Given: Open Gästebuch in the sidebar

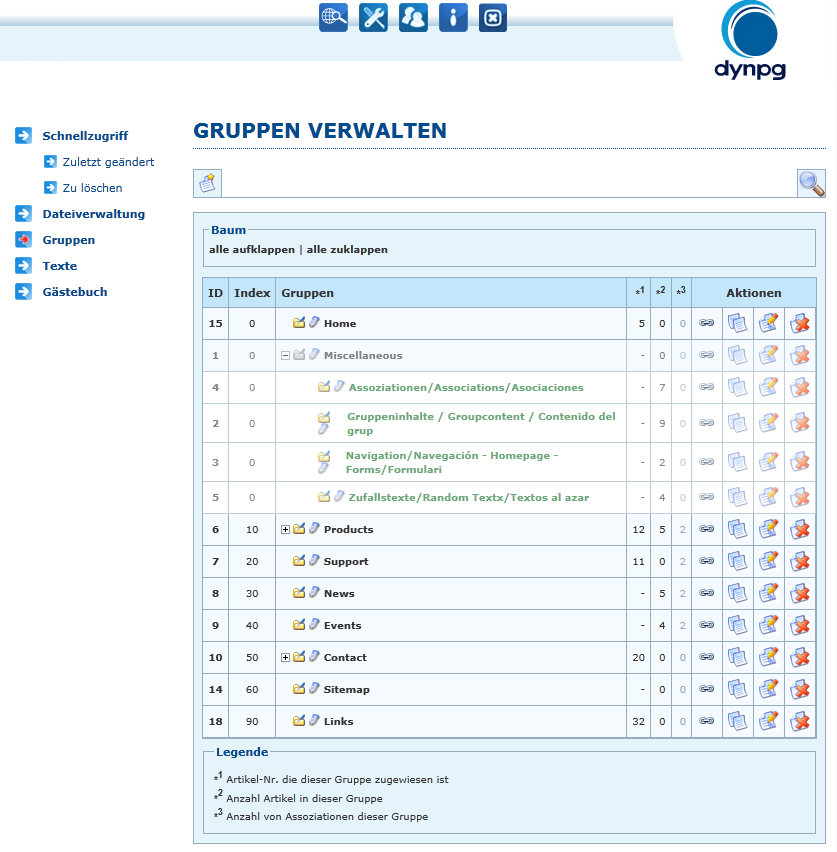Looking at the screenshot, I should (74, 292).
